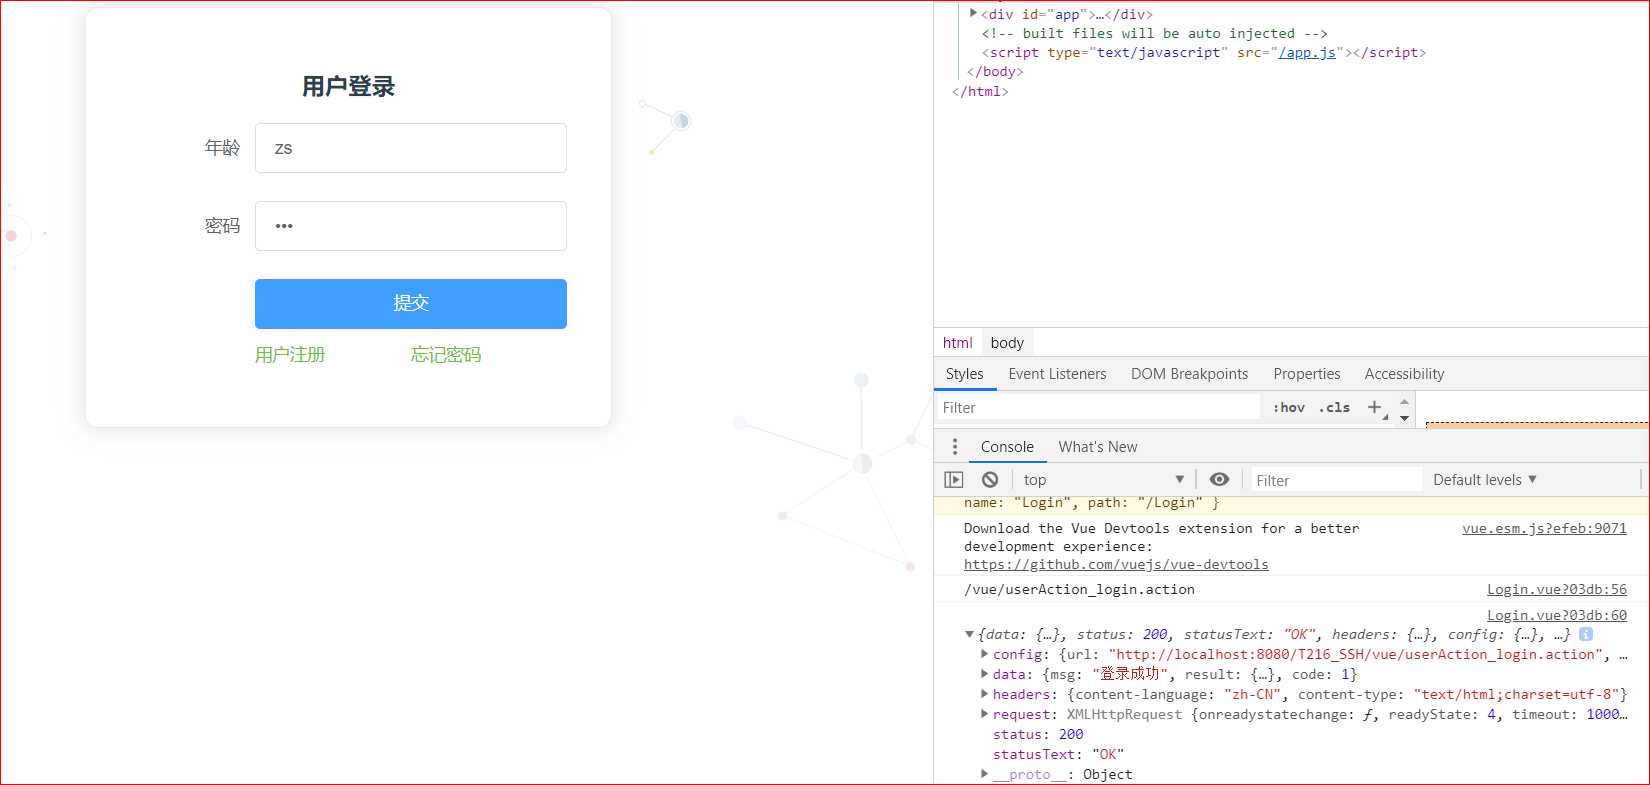Click the eye live expression icon
Image resolution: width=1650 pixels, height=785 pixels.
[1219, 480]
